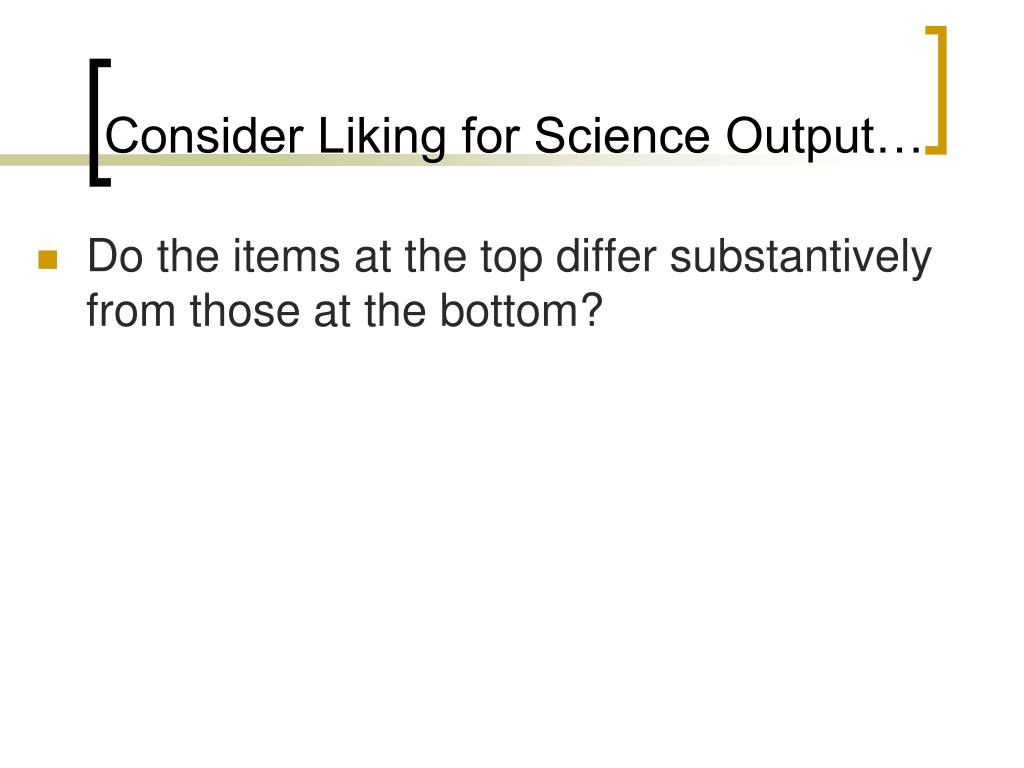This screenshot has height=768, width=1024.
Task: Click the word 'top' in the bullet text
Action: (511, 259)
